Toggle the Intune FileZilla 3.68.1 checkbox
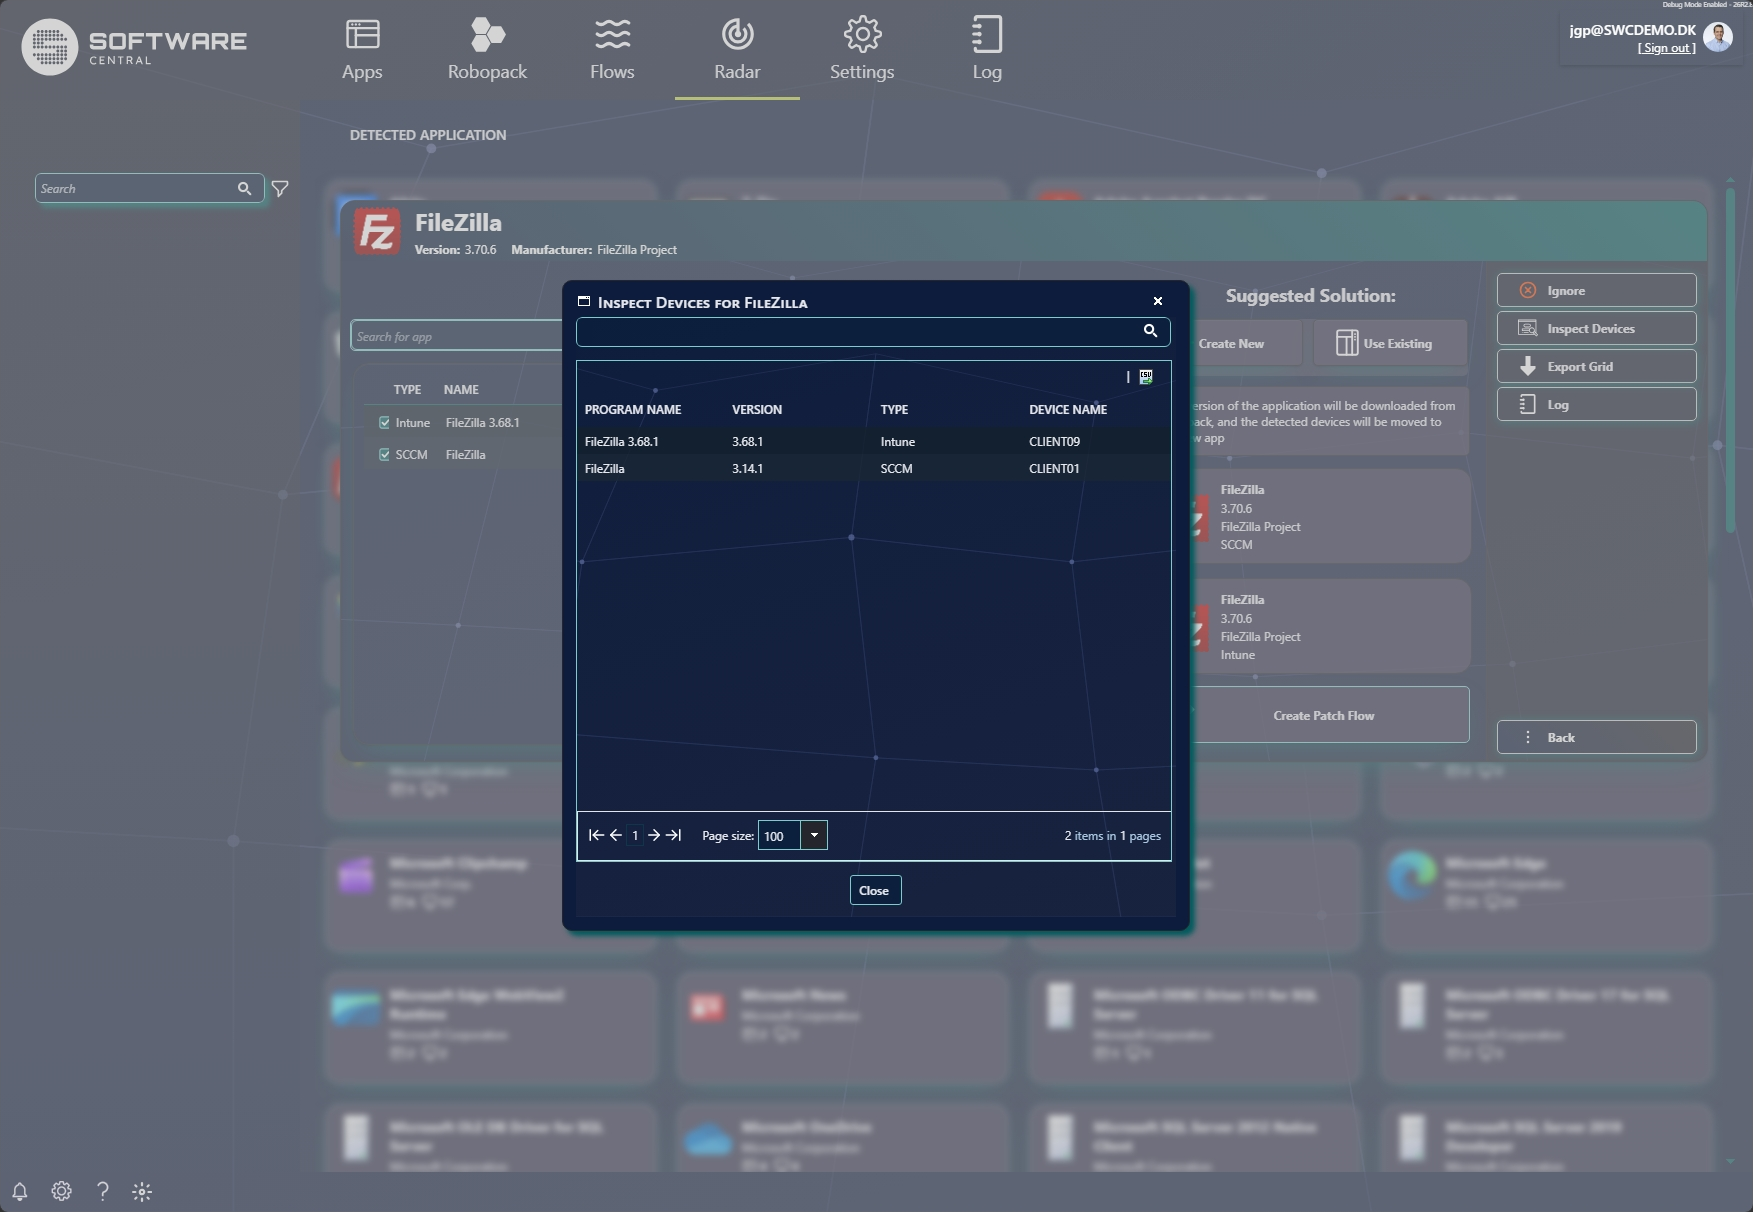1753x1212 pixels. point(384,423)
